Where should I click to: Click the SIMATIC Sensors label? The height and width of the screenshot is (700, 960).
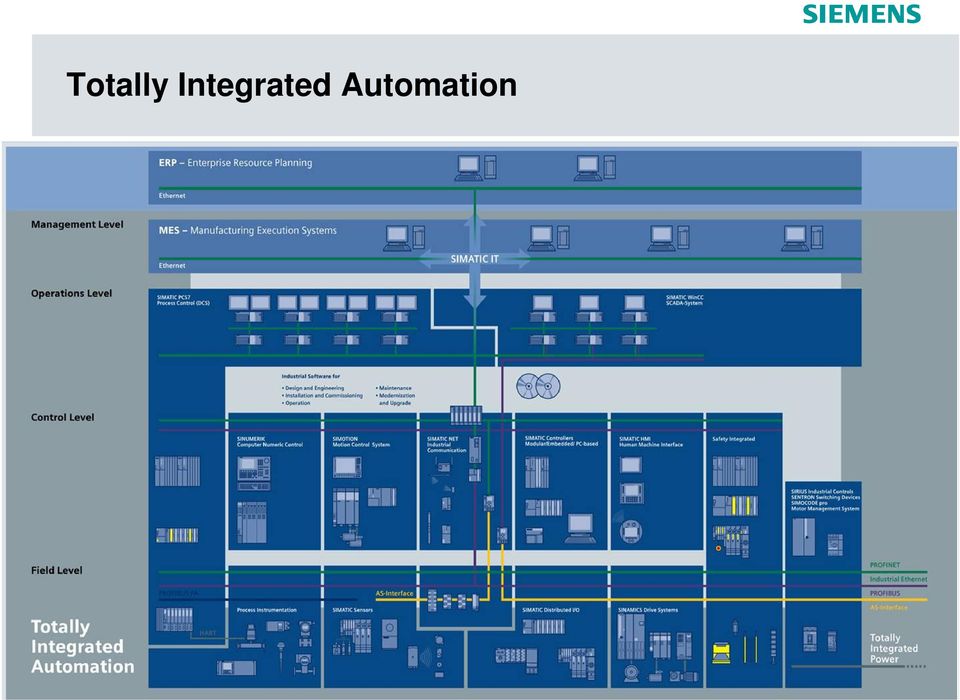tap(352, 610)
